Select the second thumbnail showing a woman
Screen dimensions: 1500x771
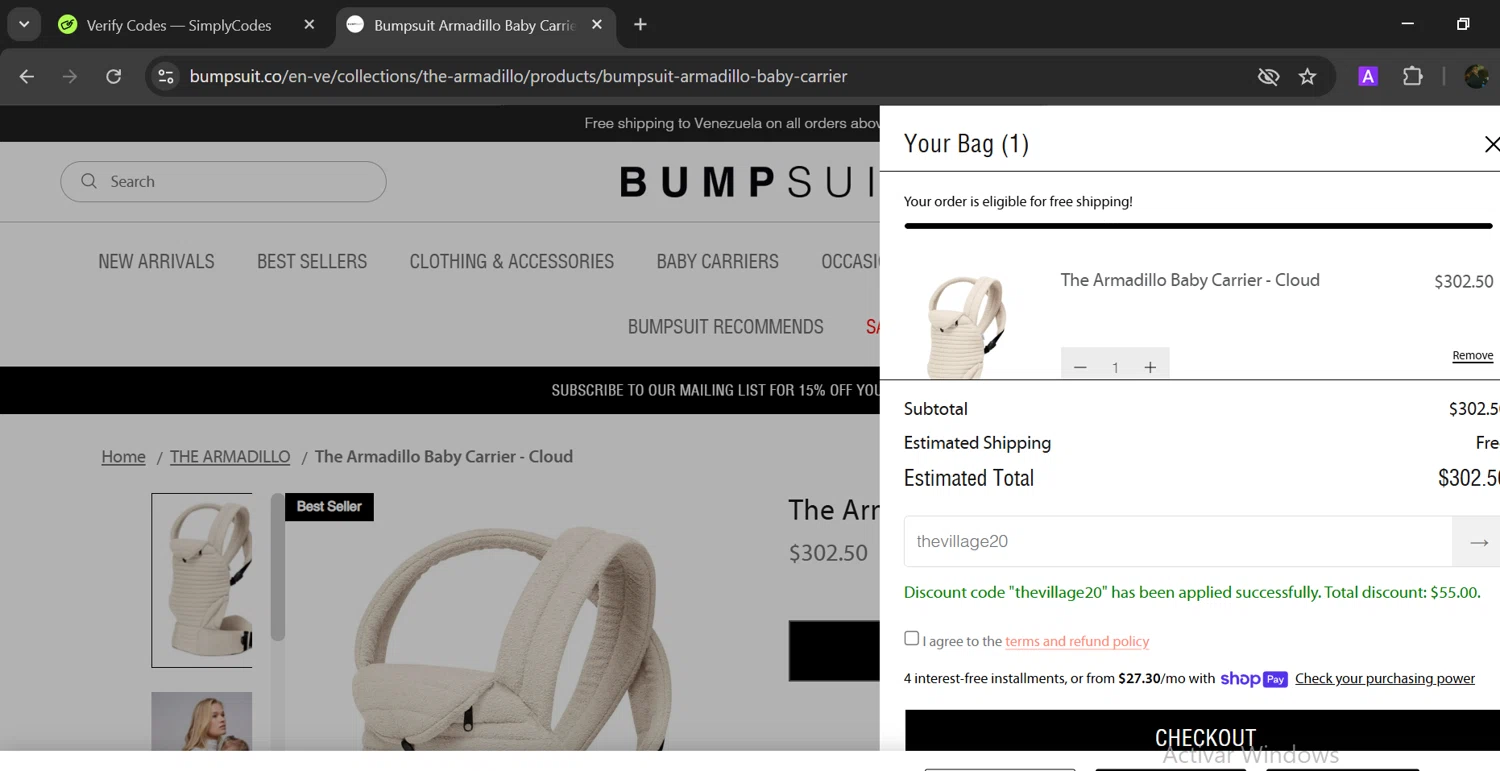pos(202,721)
